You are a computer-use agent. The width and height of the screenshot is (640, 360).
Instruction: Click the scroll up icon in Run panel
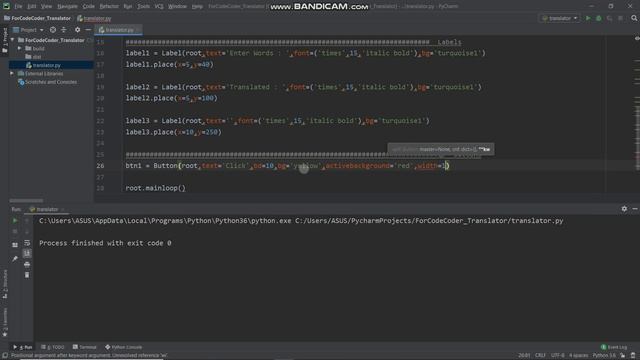(x=27, y=220)
